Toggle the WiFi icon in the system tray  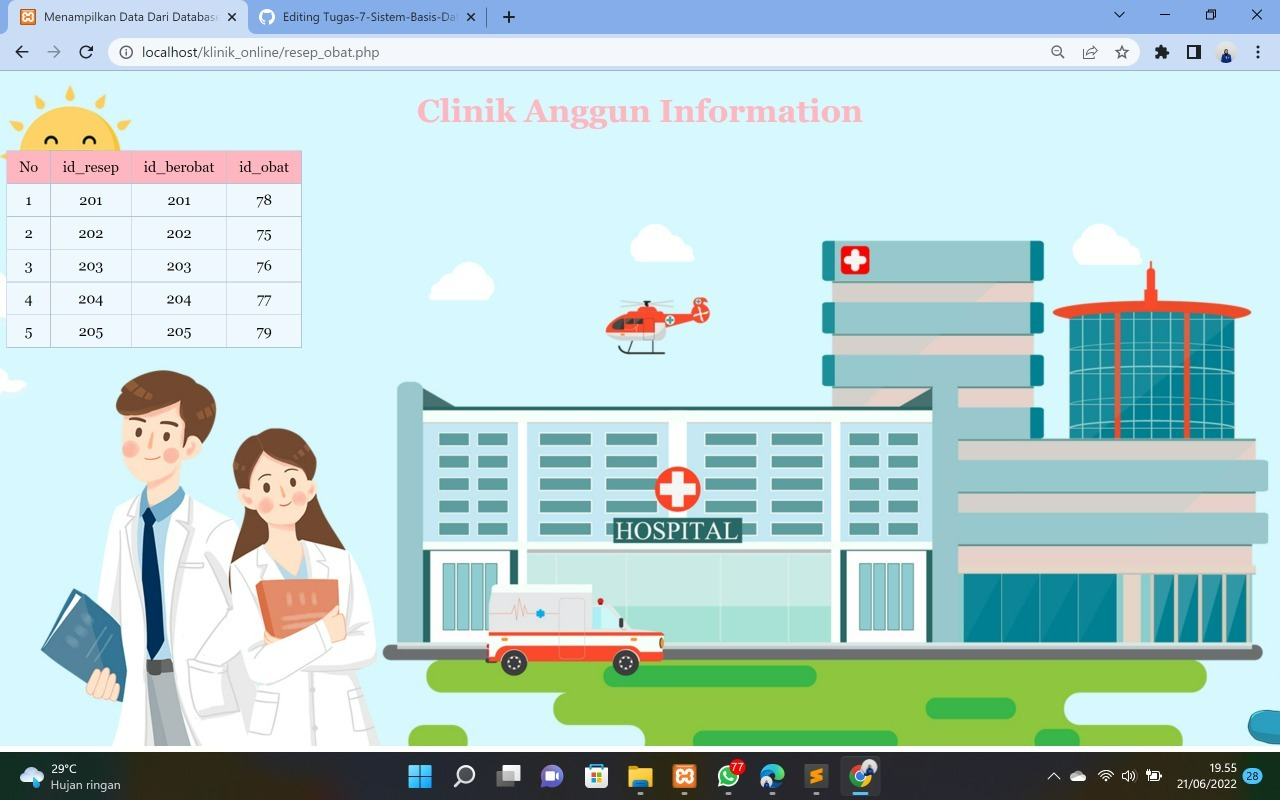(x=1104, y=775)
